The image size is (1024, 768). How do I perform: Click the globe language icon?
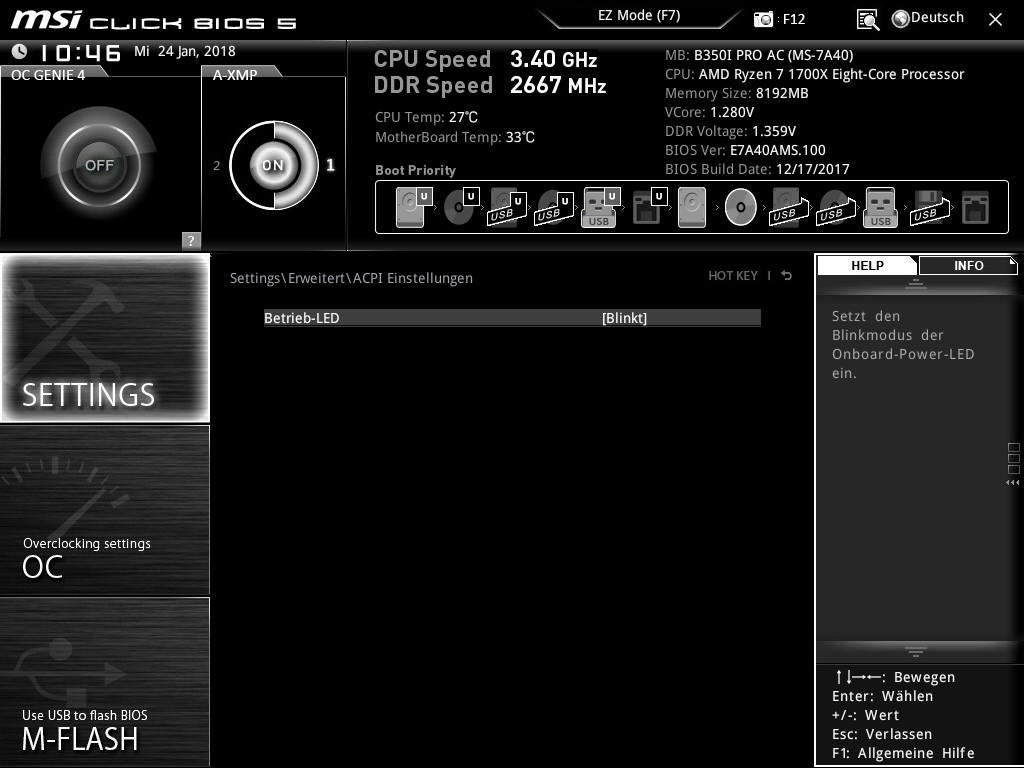pos(901,19)
